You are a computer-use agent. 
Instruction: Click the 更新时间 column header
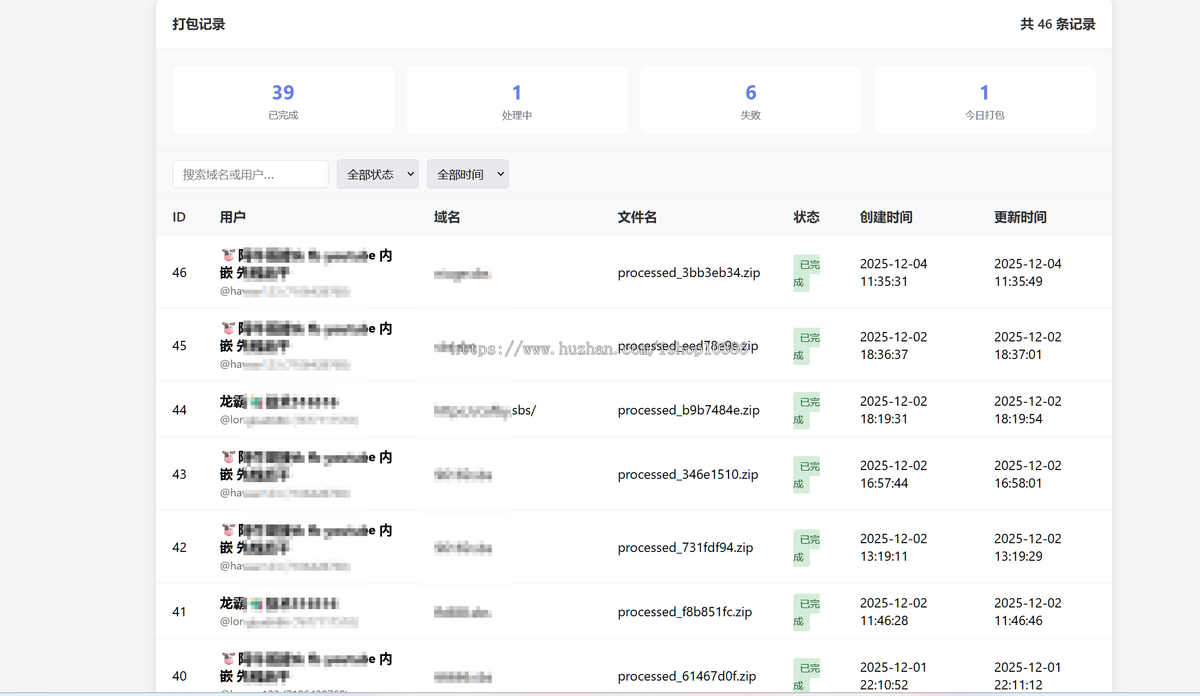pos(1019,216)
